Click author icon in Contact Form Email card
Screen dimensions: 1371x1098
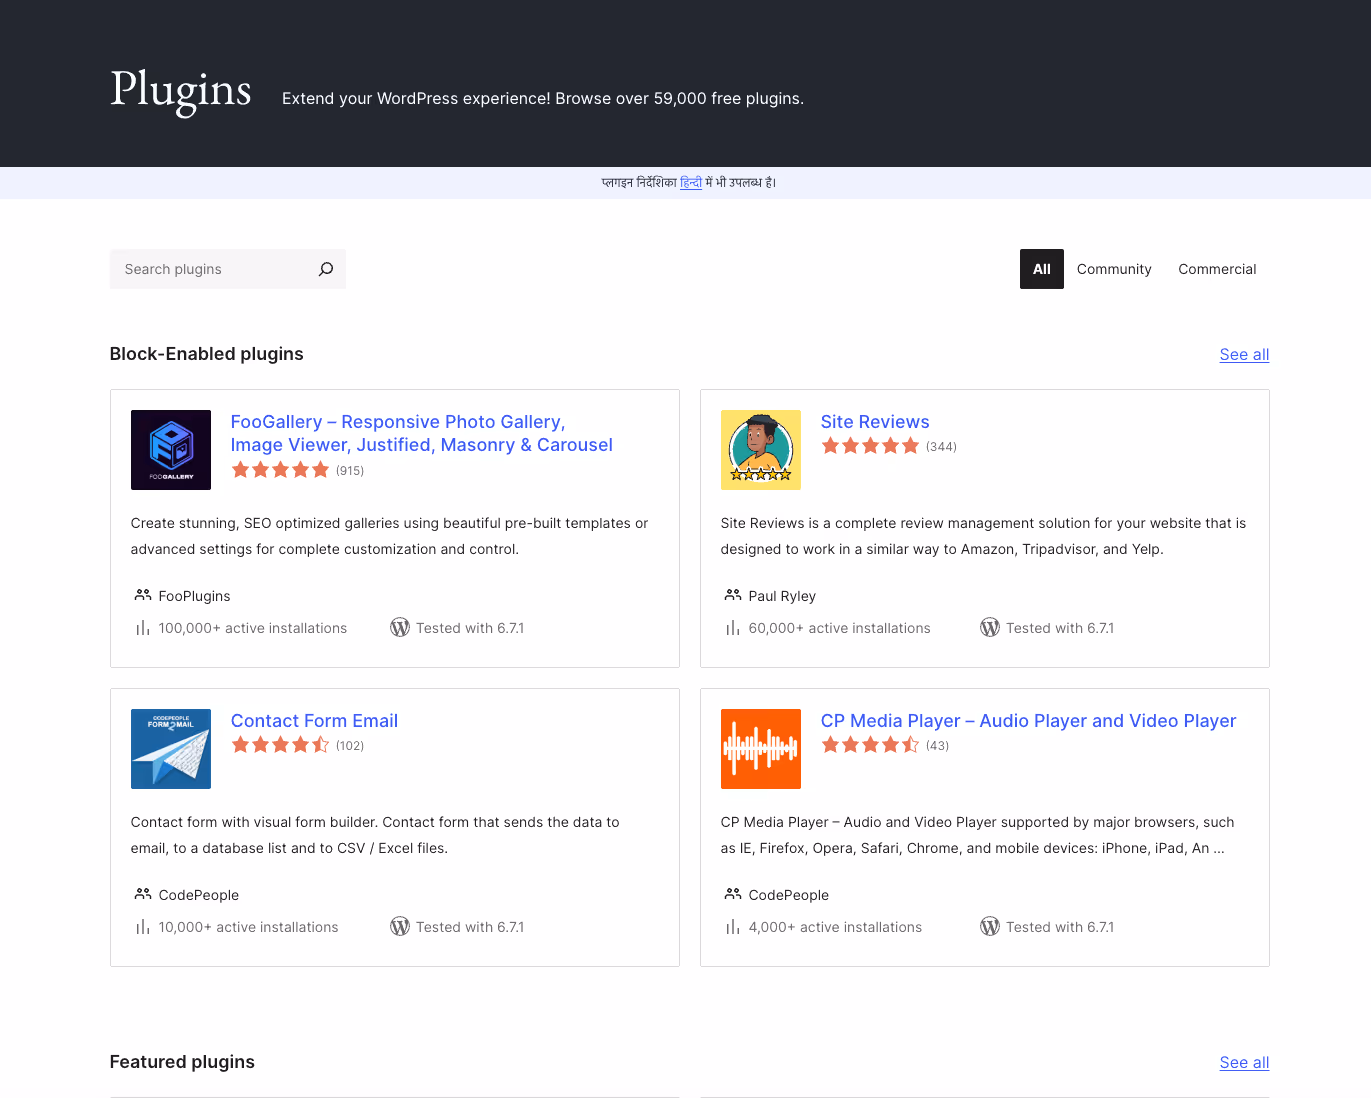143,894
